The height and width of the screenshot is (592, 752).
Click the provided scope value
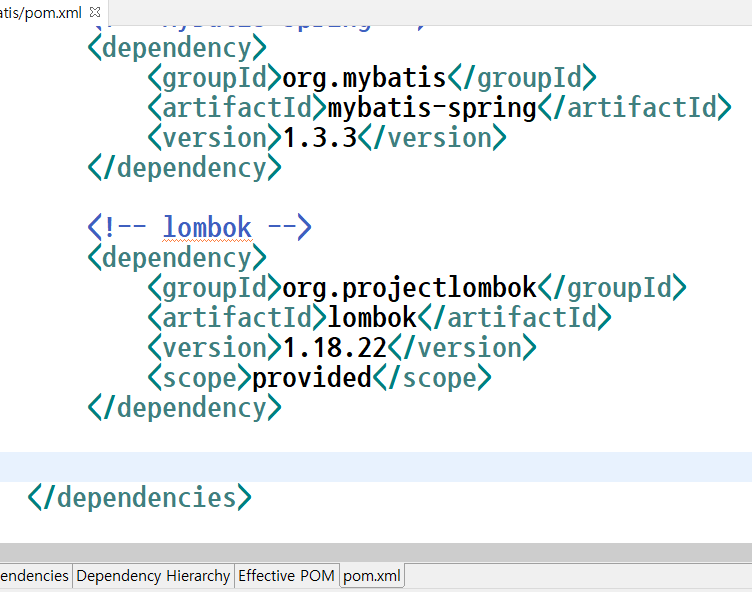pos(312,378)
